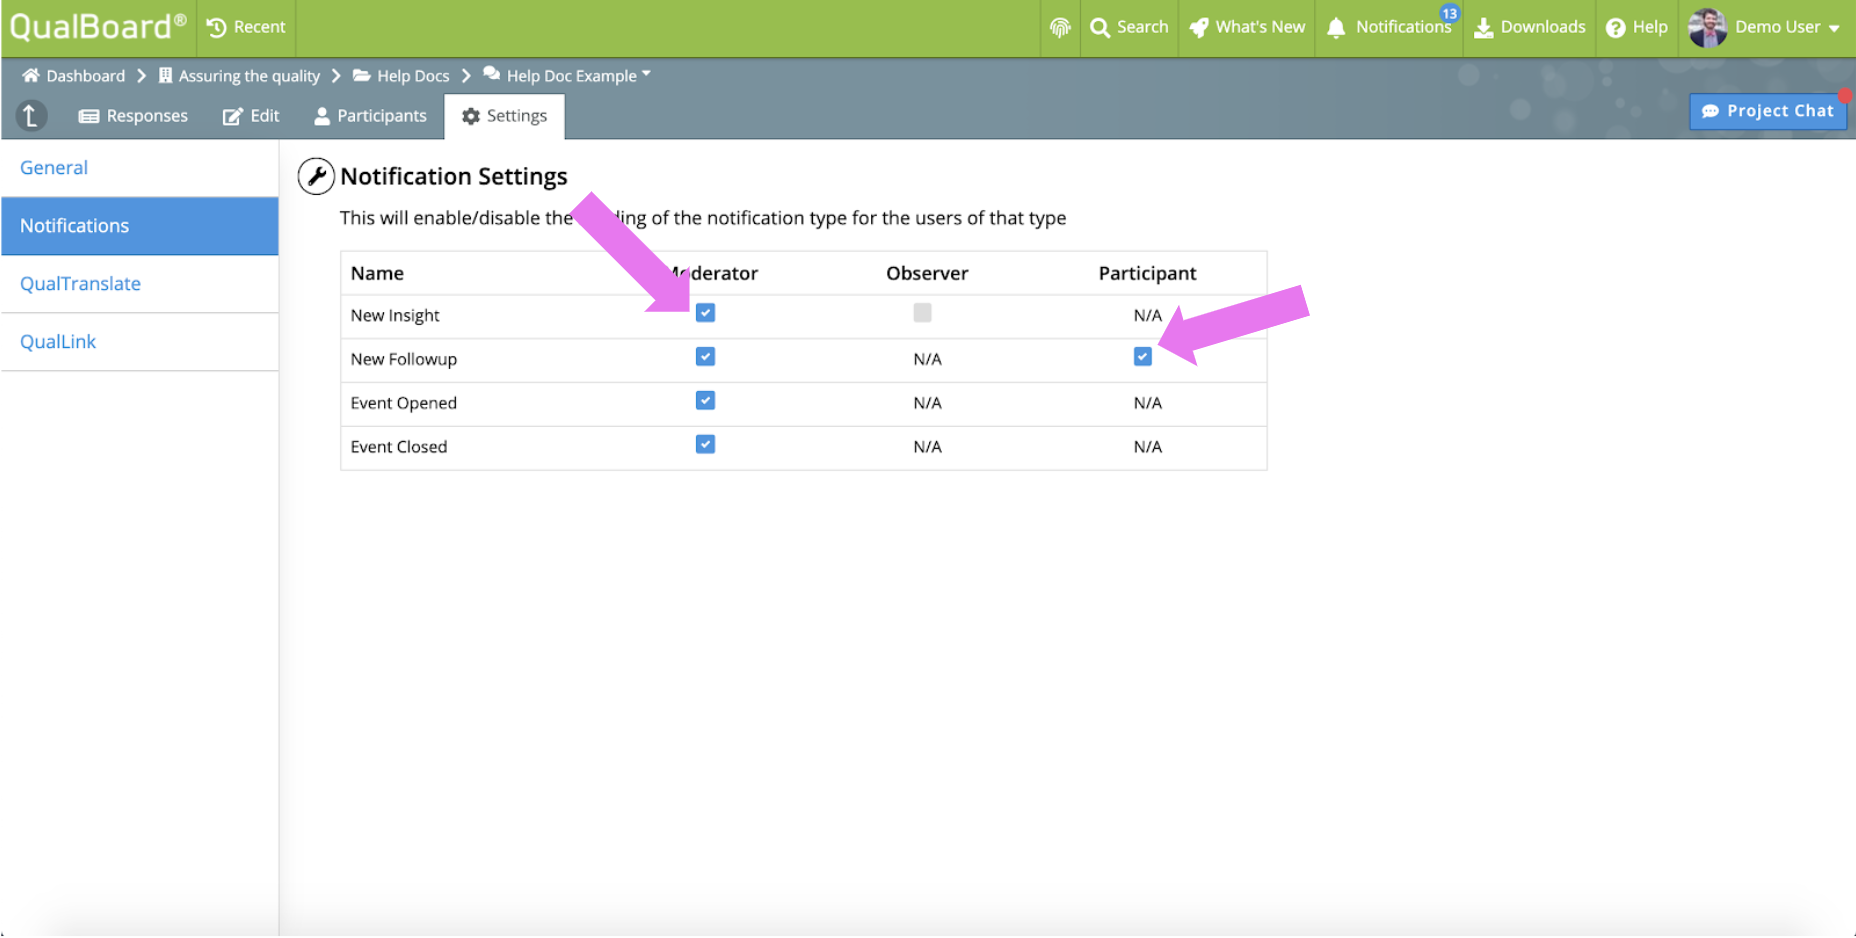Screen dimensions: 1856x938
Task: Select QualTranslate in the settings sidebar
Action: 140,284
